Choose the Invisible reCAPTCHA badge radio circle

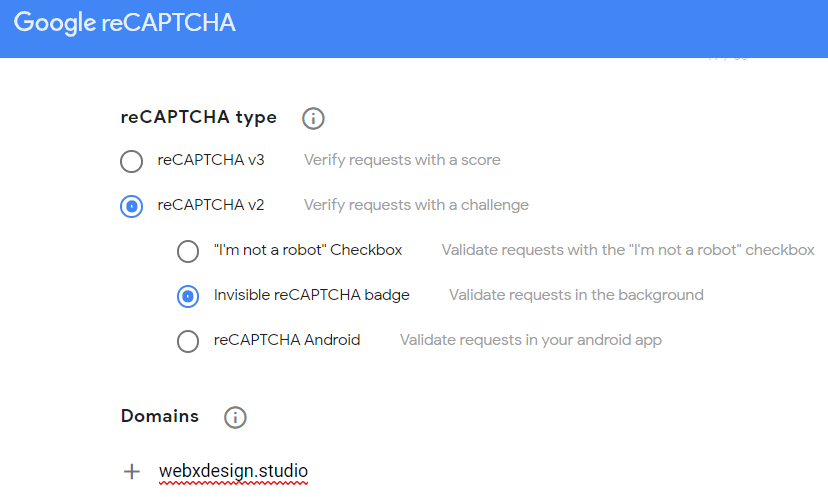[x=188, y=296]
